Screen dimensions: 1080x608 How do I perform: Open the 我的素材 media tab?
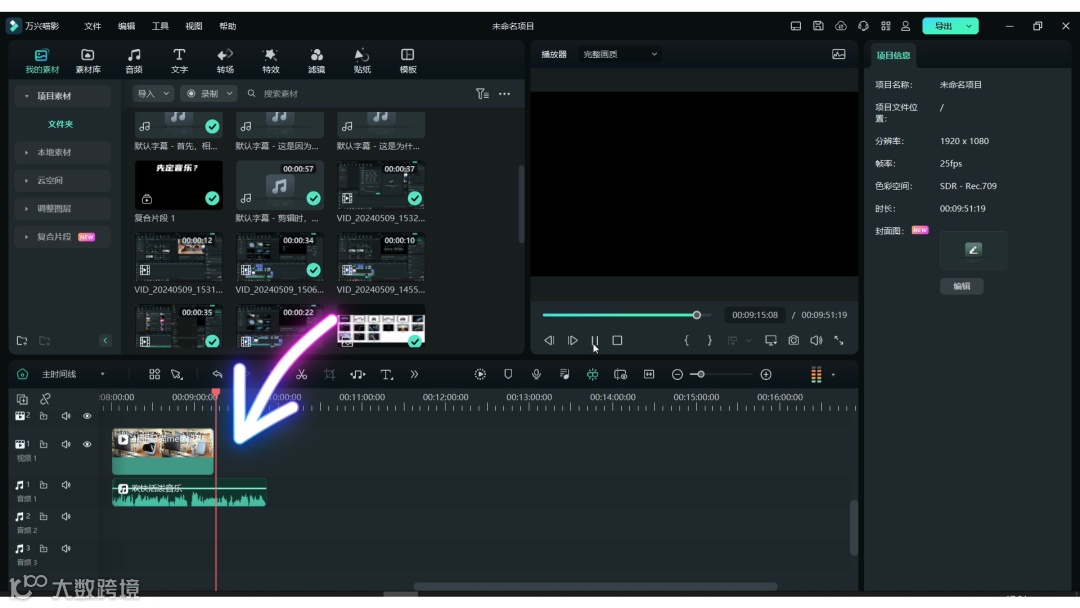click(x=41, y=61)
